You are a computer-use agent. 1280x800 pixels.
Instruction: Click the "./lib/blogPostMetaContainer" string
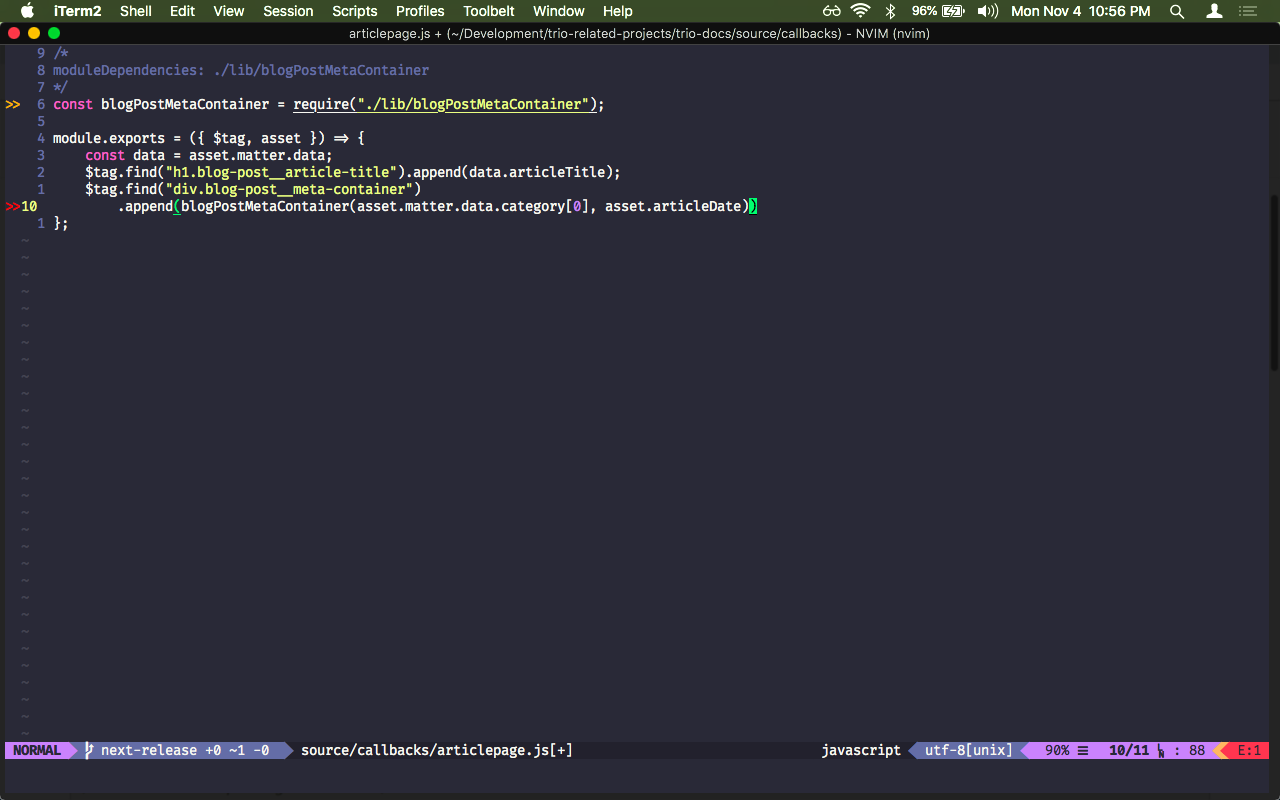(473, 104)
